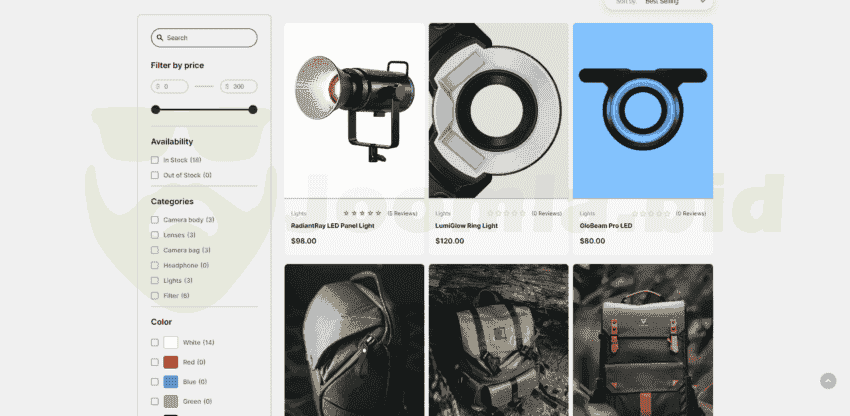
Task: Click the scroll-to-top arrow button
Action: (828, 381)
